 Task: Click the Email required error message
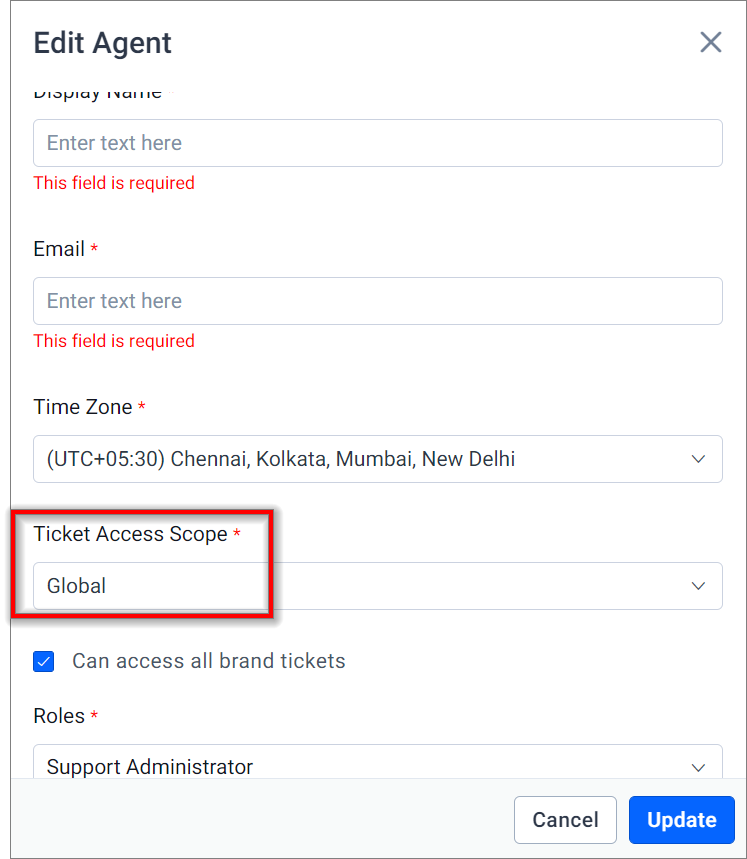click(114, 341)
